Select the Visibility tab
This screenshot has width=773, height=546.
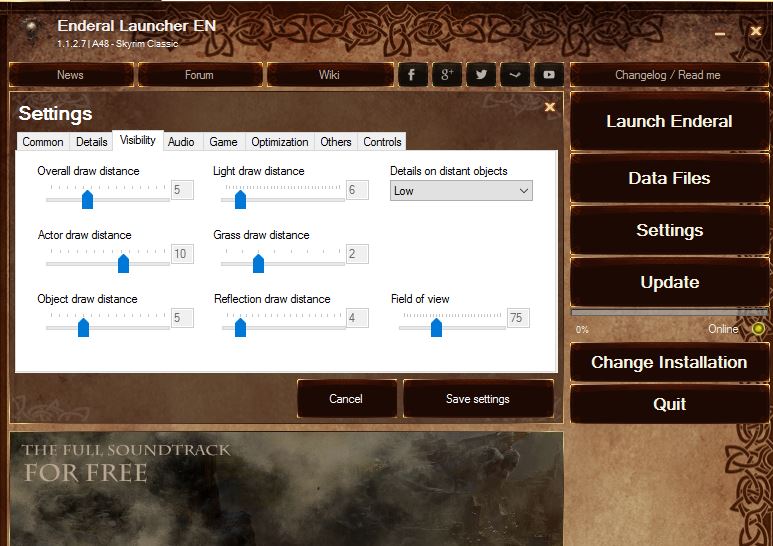click(x=138, y=140)
